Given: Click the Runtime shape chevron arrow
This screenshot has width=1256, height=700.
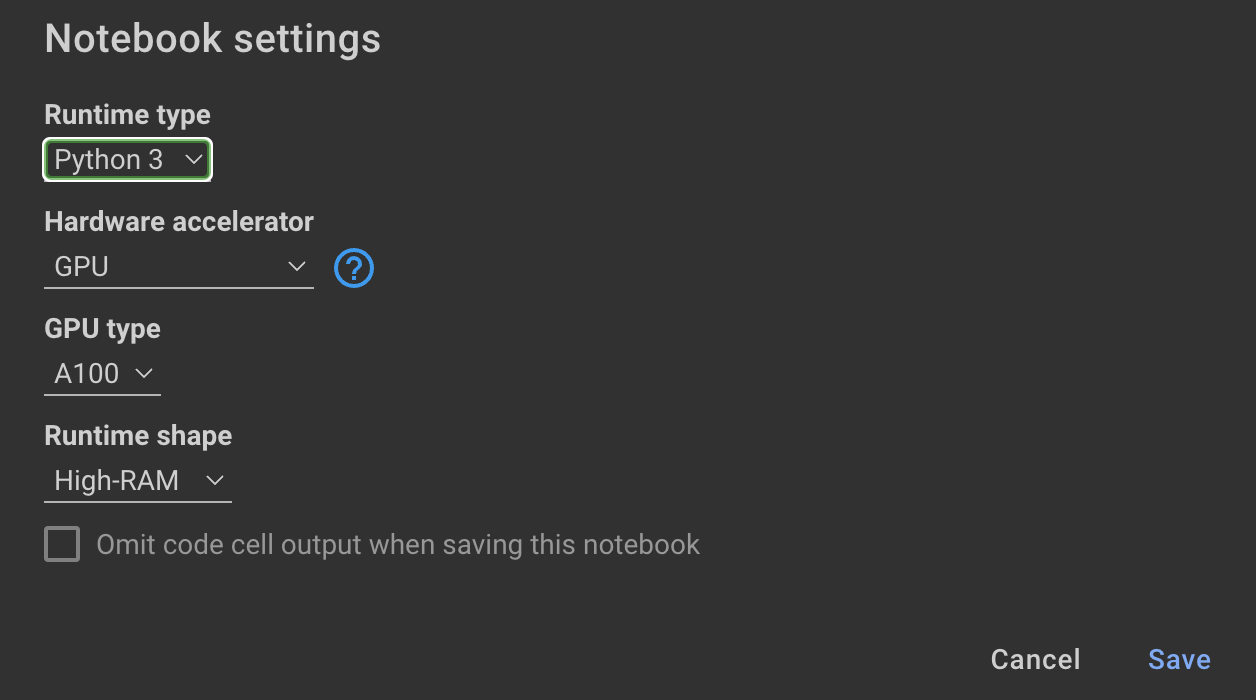Looking at the screenshot, I should [x=214, y=480].
